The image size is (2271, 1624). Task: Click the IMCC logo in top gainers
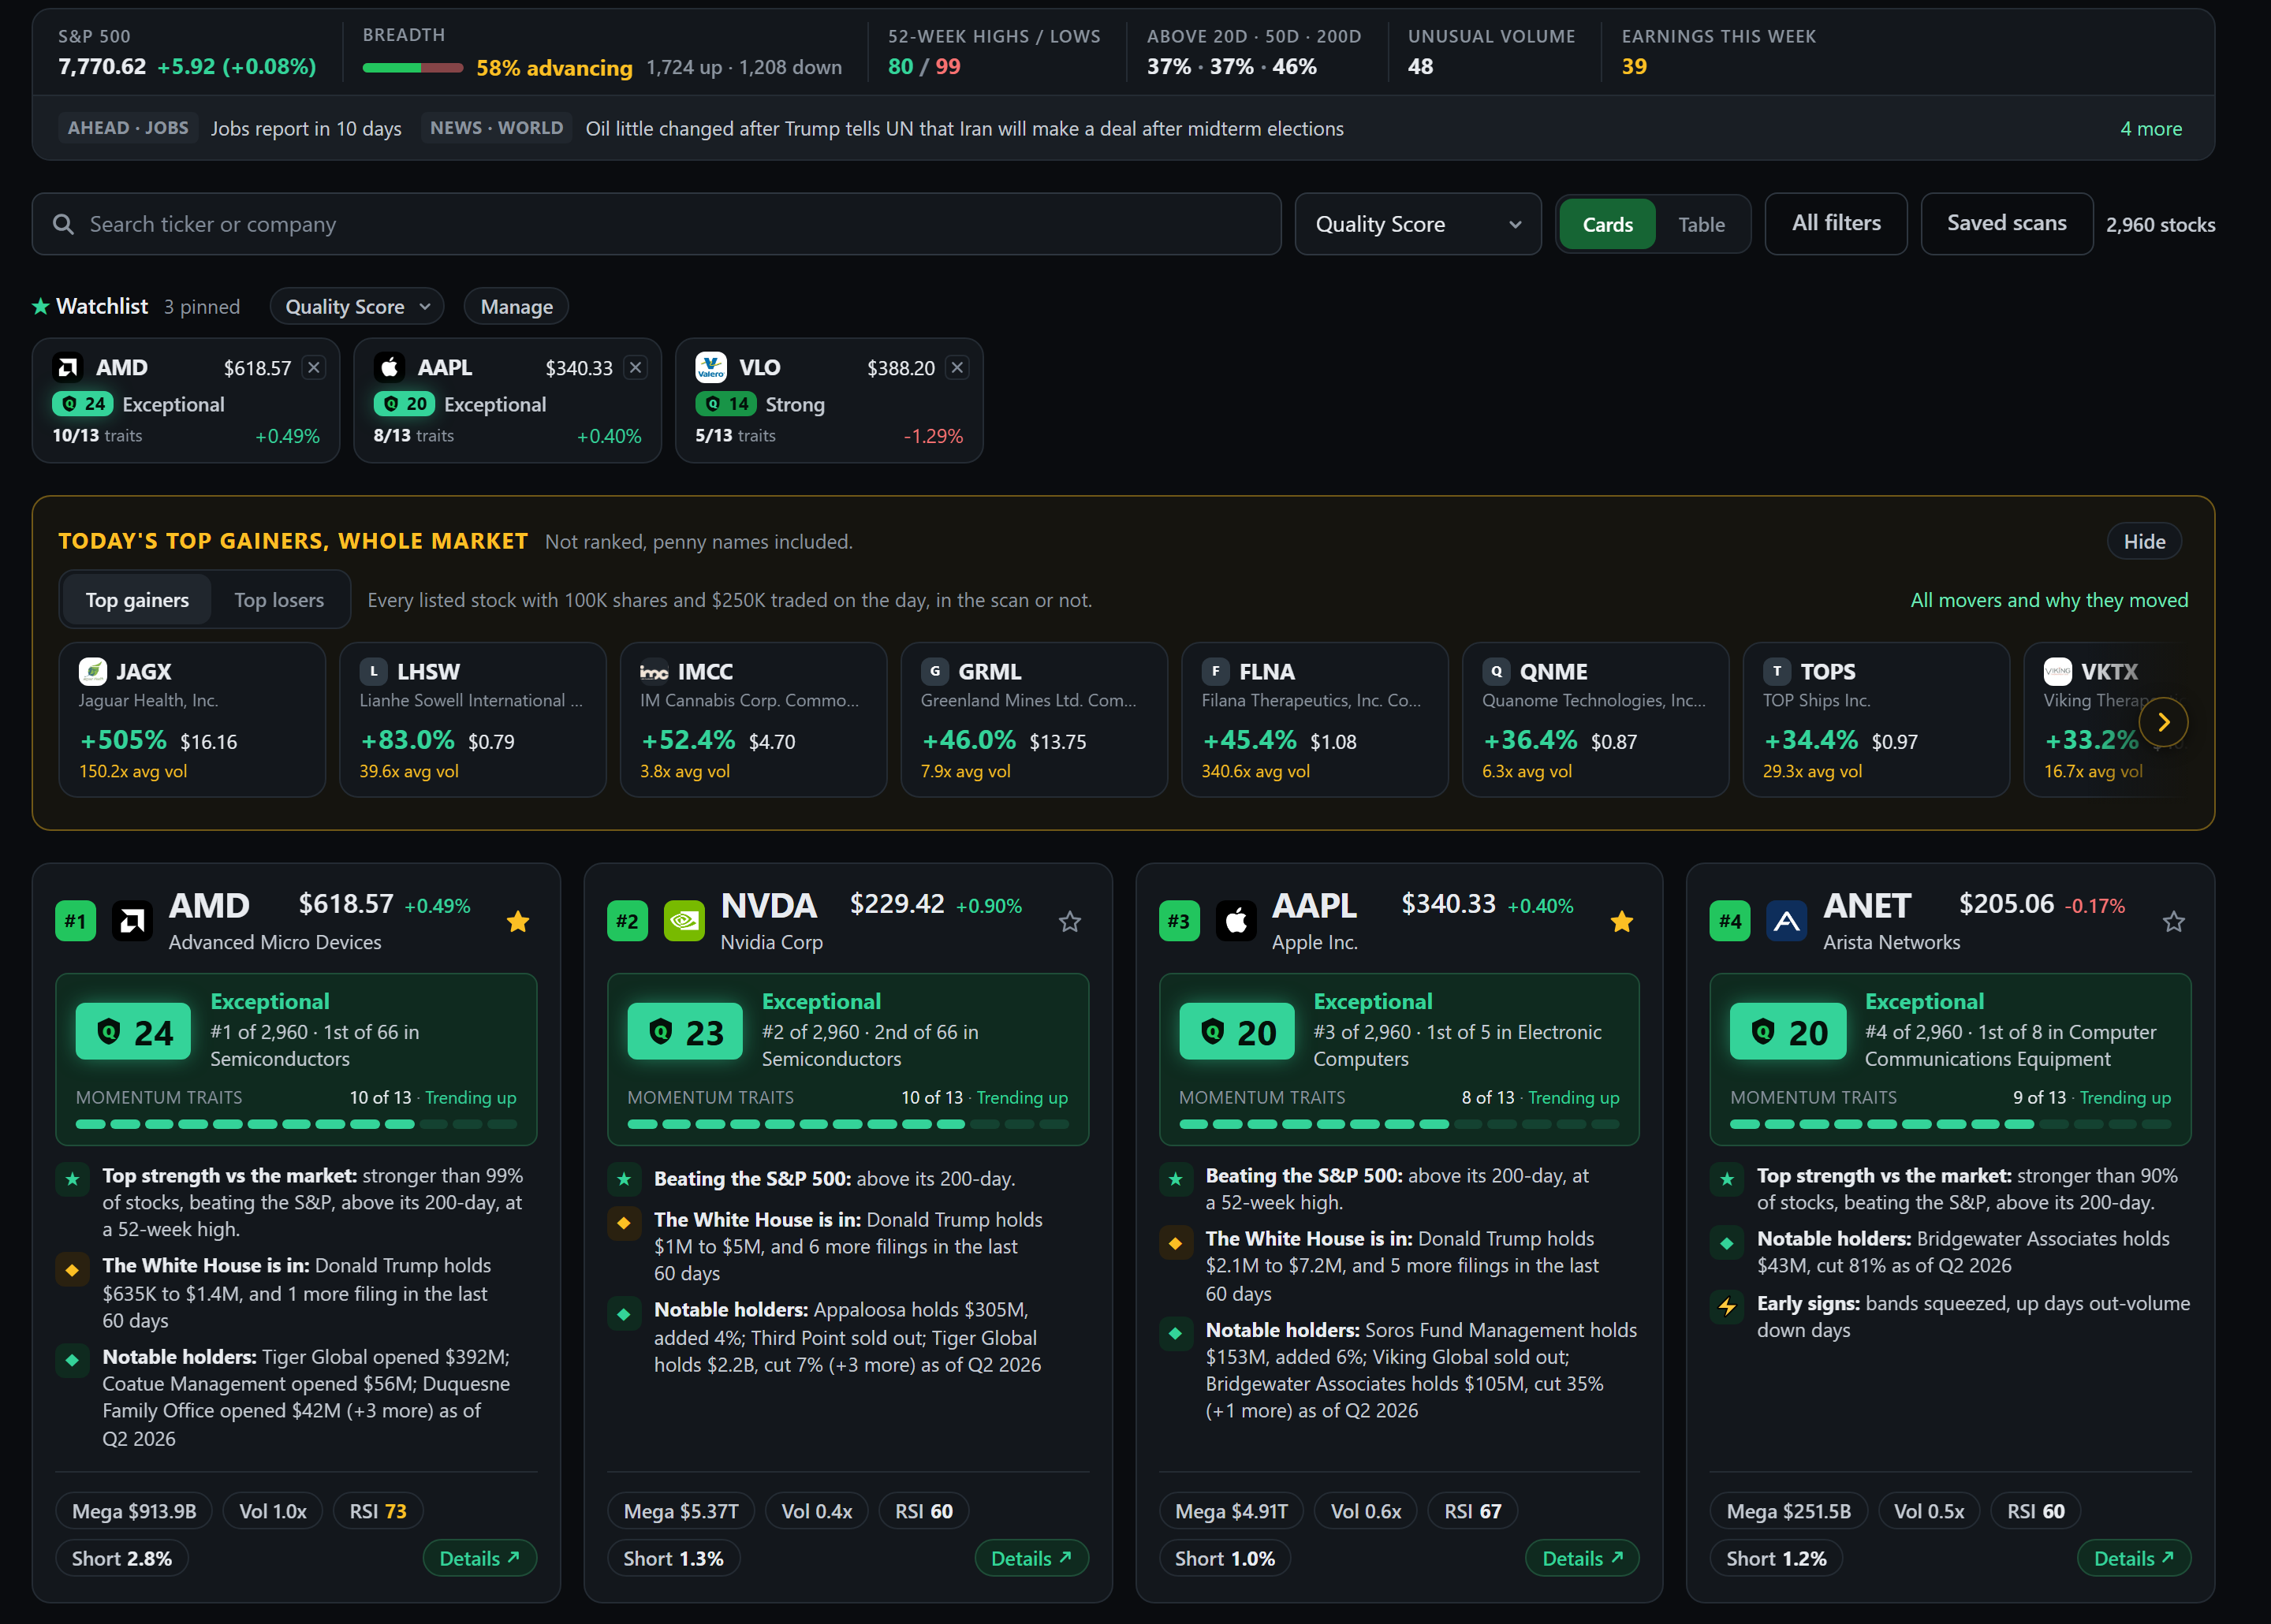coord(654,672)
